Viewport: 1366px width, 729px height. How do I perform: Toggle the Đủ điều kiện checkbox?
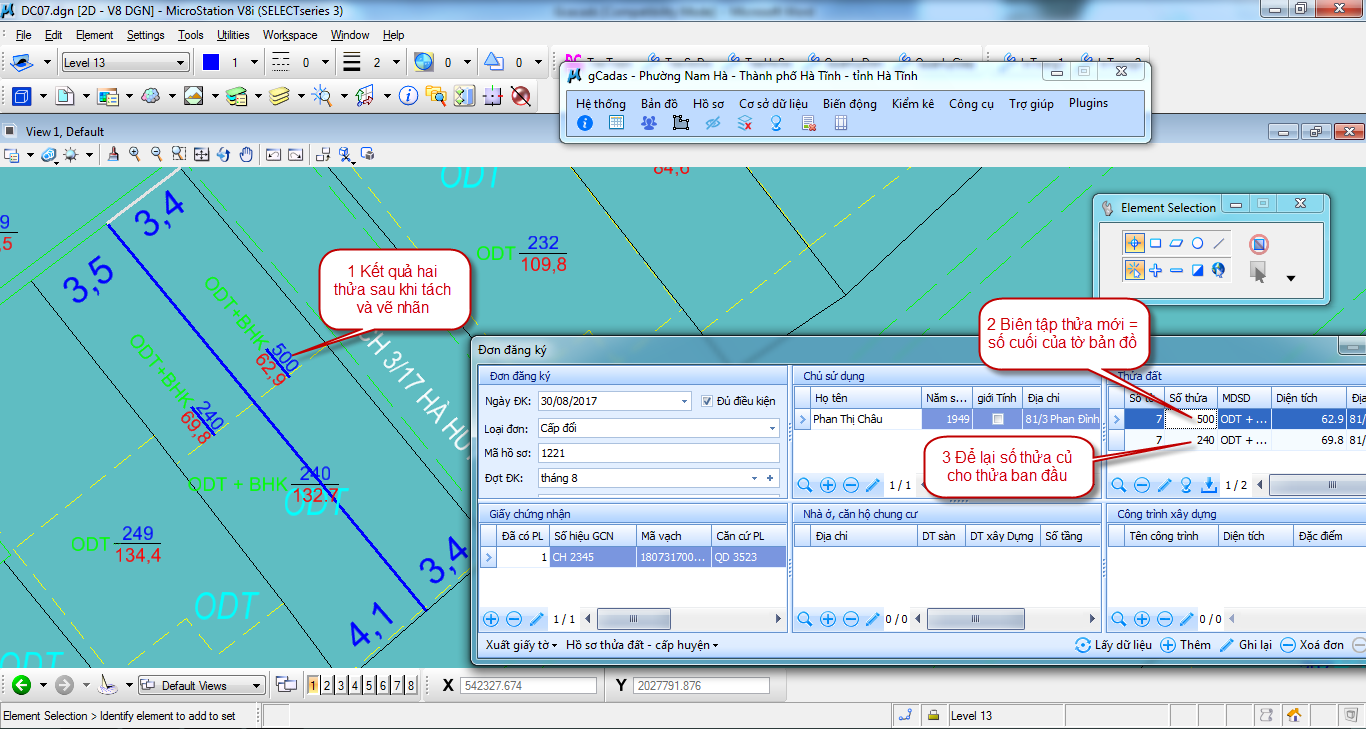pos(708,401)
